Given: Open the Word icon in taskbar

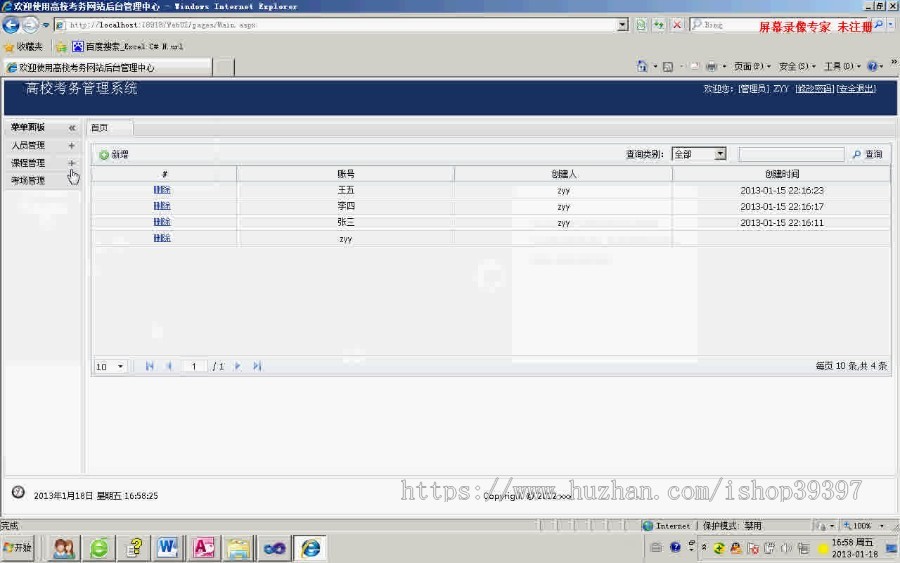Looking at the screenshot, I should pyautogui.click(x=168, y=548).
